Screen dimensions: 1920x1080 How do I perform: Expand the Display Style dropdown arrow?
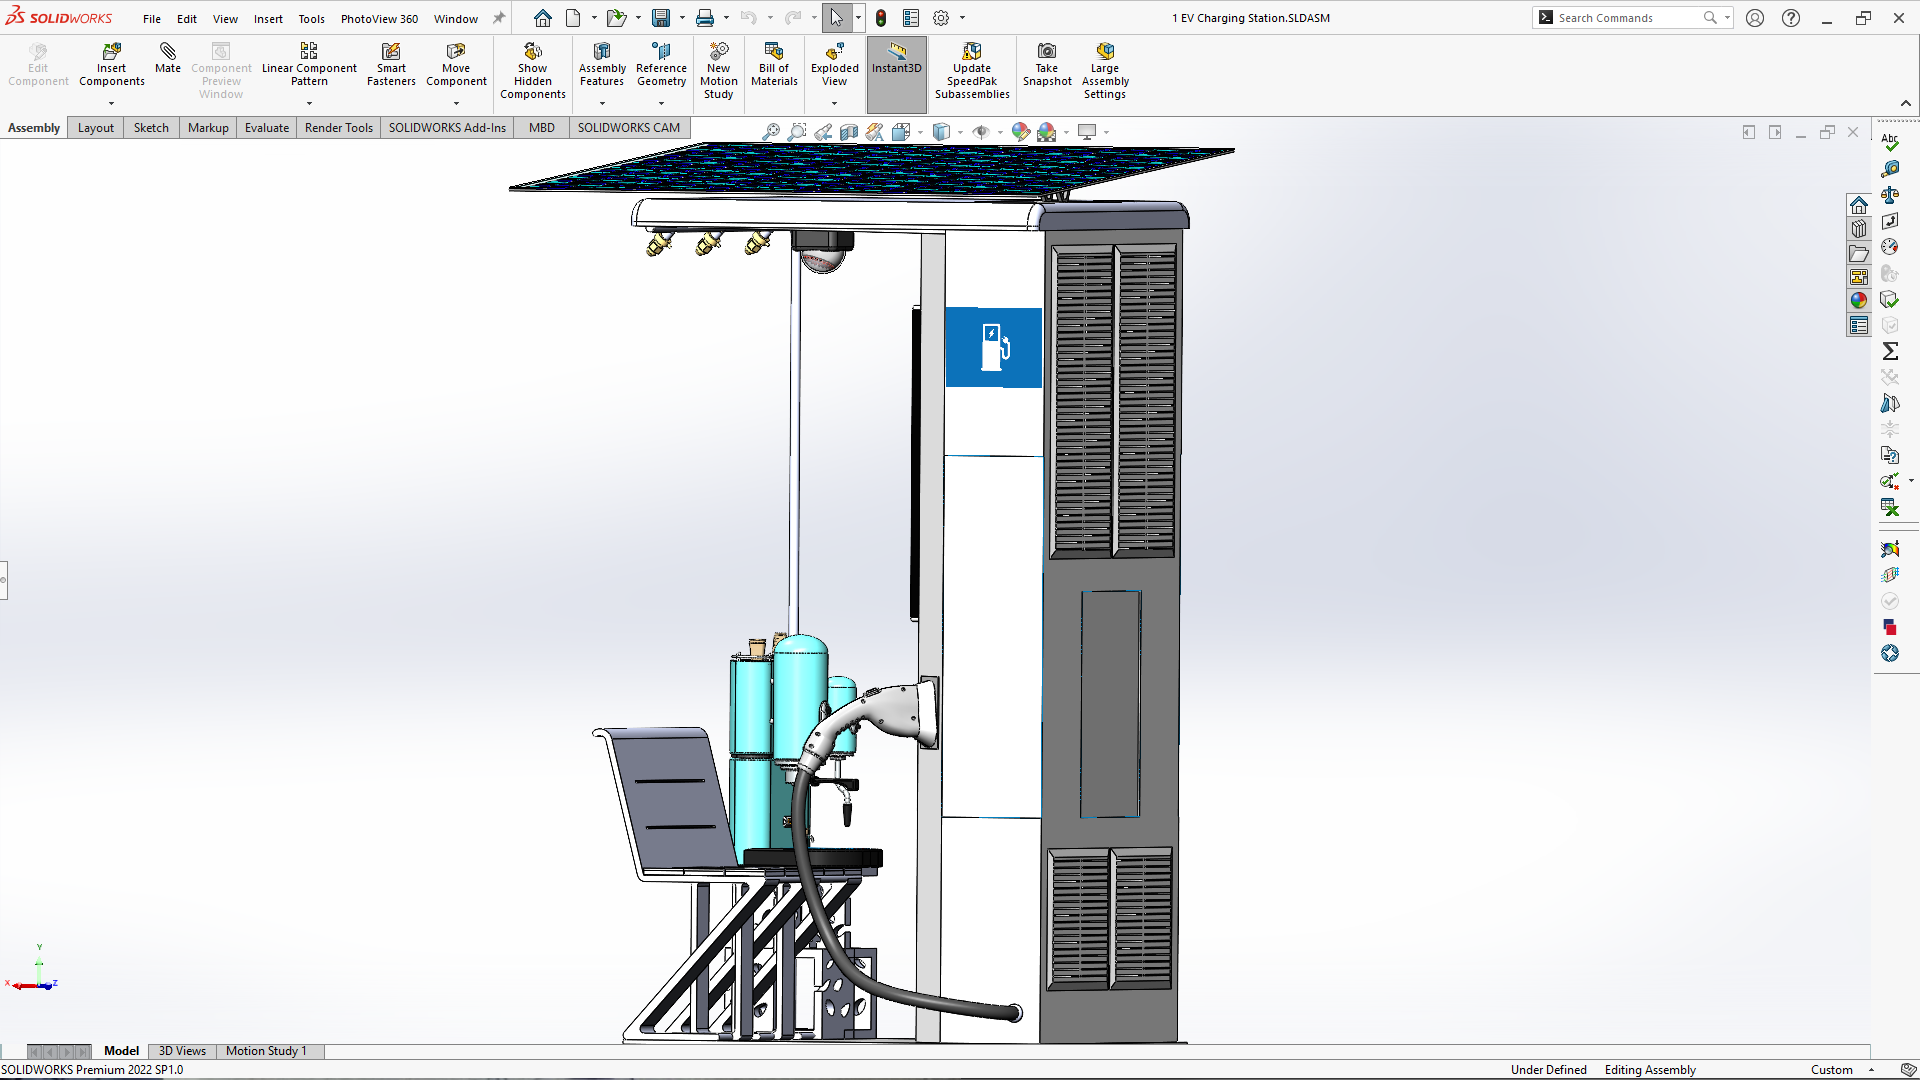(960, 132)
